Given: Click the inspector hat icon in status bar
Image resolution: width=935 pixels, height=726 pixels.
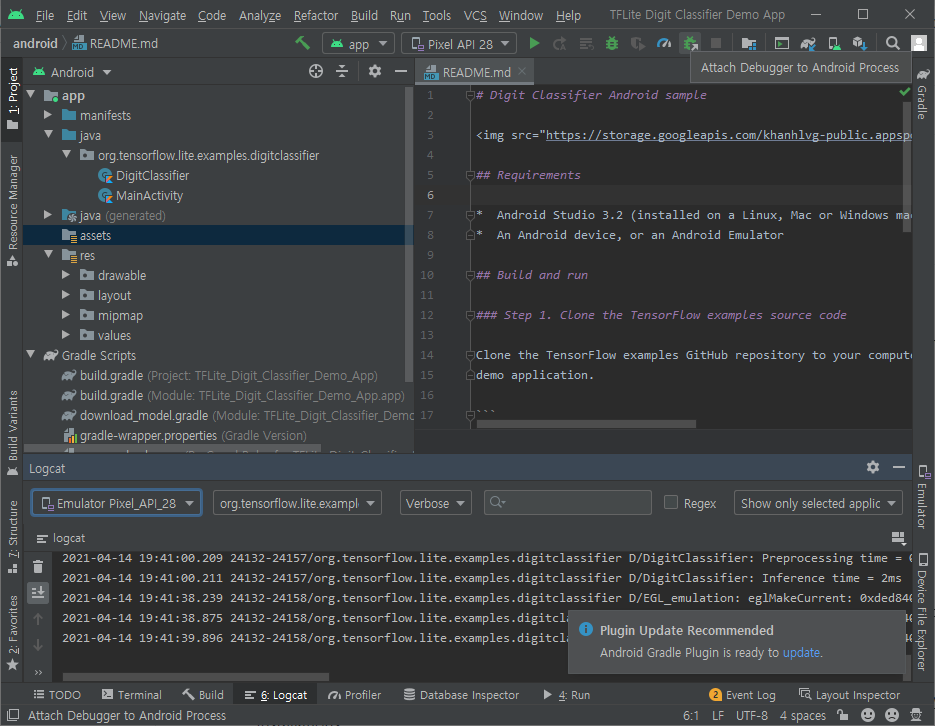Looking at the screenshot, I should 917,715.
